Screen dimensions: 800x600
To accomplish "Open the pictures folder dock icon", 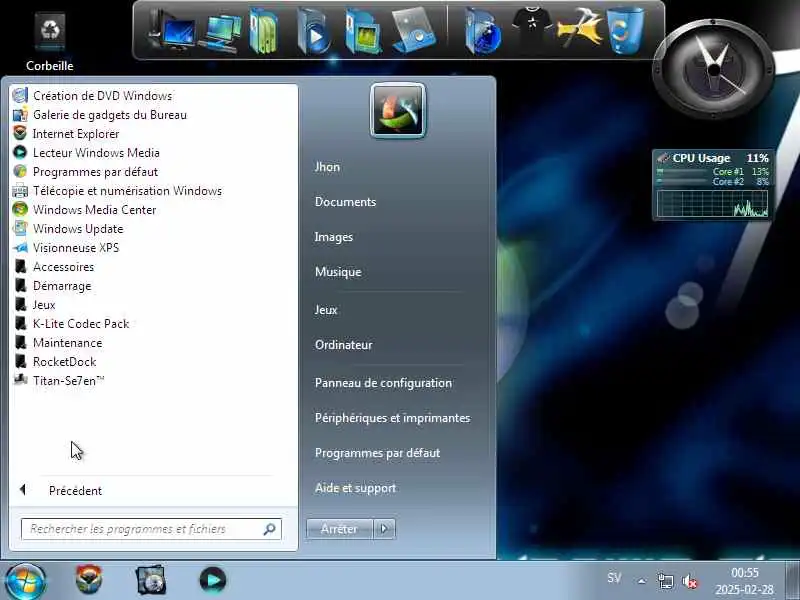I will (362, 31).
